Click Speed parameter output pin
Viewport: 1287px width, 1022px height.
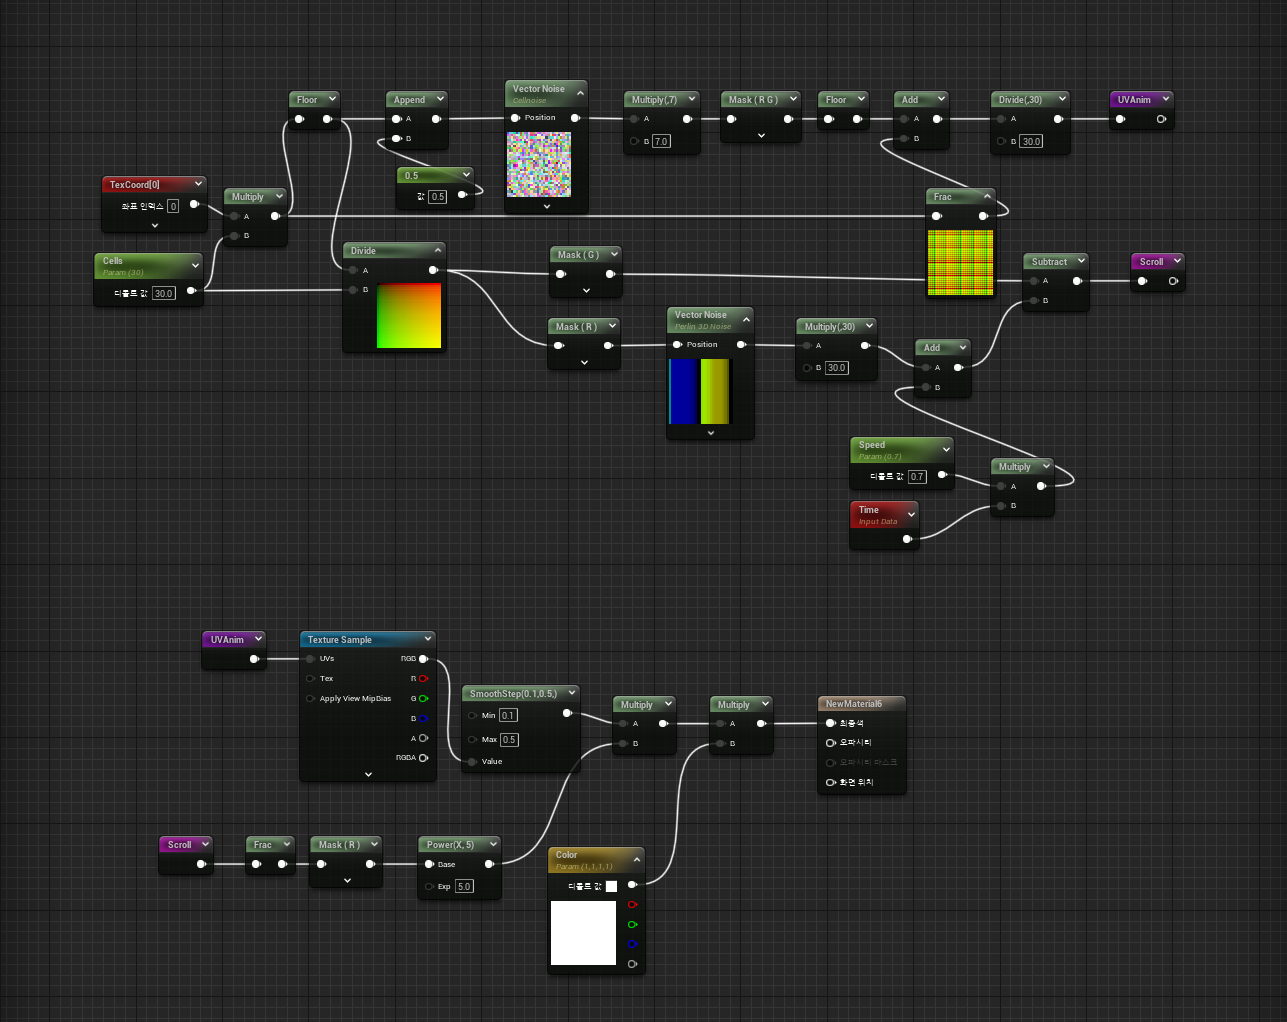[x=942, y=475]
